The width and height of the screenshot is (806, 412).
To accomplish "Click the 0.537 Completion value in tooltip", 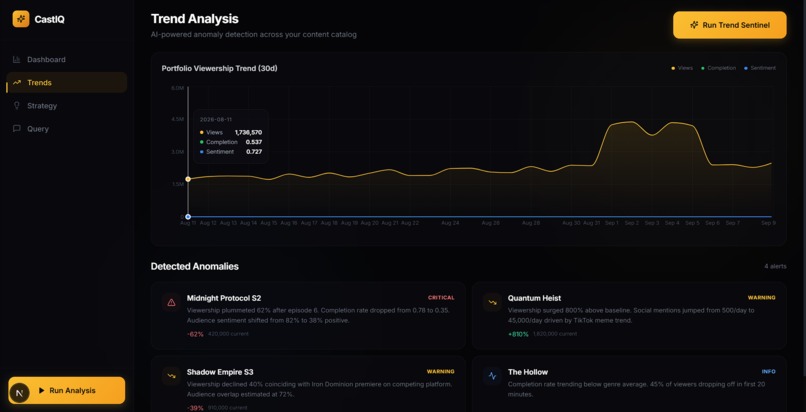I will 254,142.
